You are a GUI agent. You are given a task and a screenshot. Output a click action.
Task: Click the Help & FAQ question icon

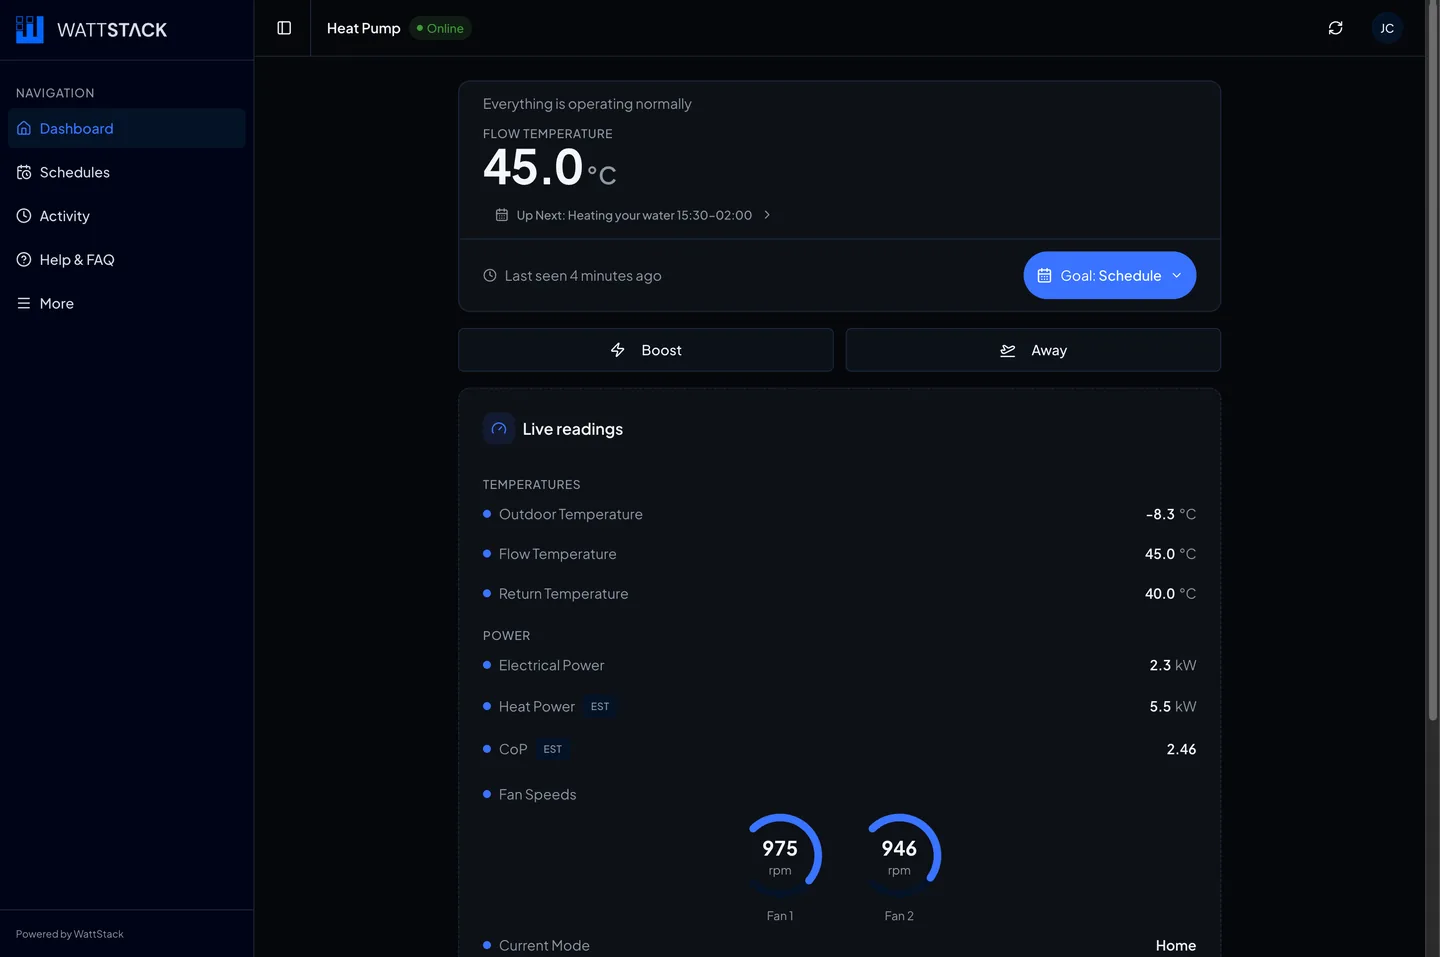point(24,259)
